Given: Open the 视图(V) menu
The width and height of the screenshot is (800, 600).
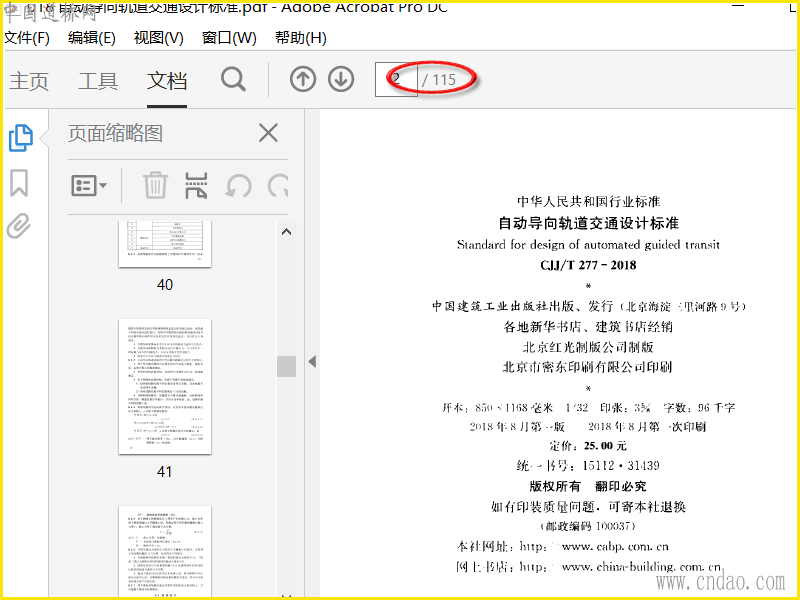Looking at the screenshot, I should [x=158, y=38].
